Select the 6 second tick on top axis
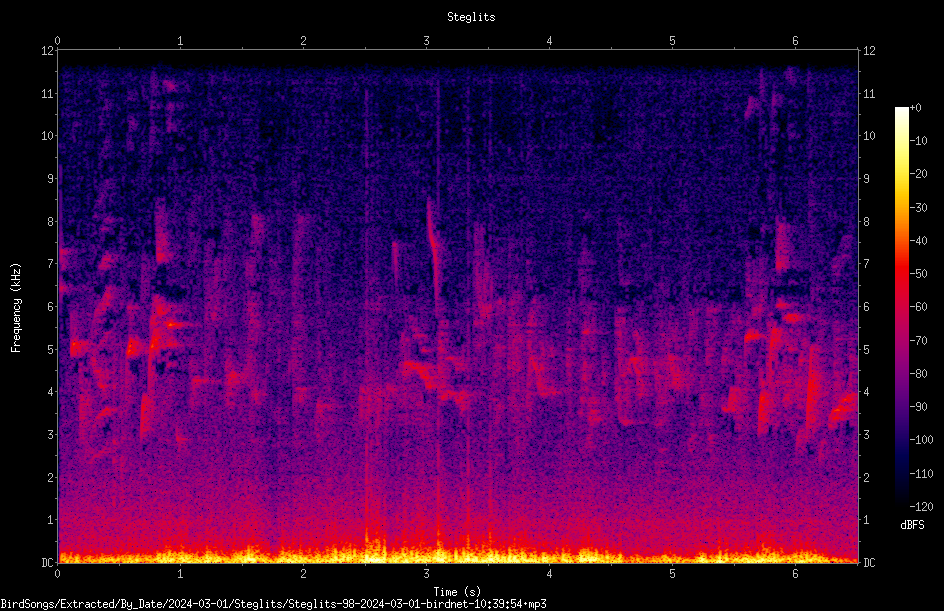Image resolution: width=944 pixels, height=611 pixels. [795, 41]
